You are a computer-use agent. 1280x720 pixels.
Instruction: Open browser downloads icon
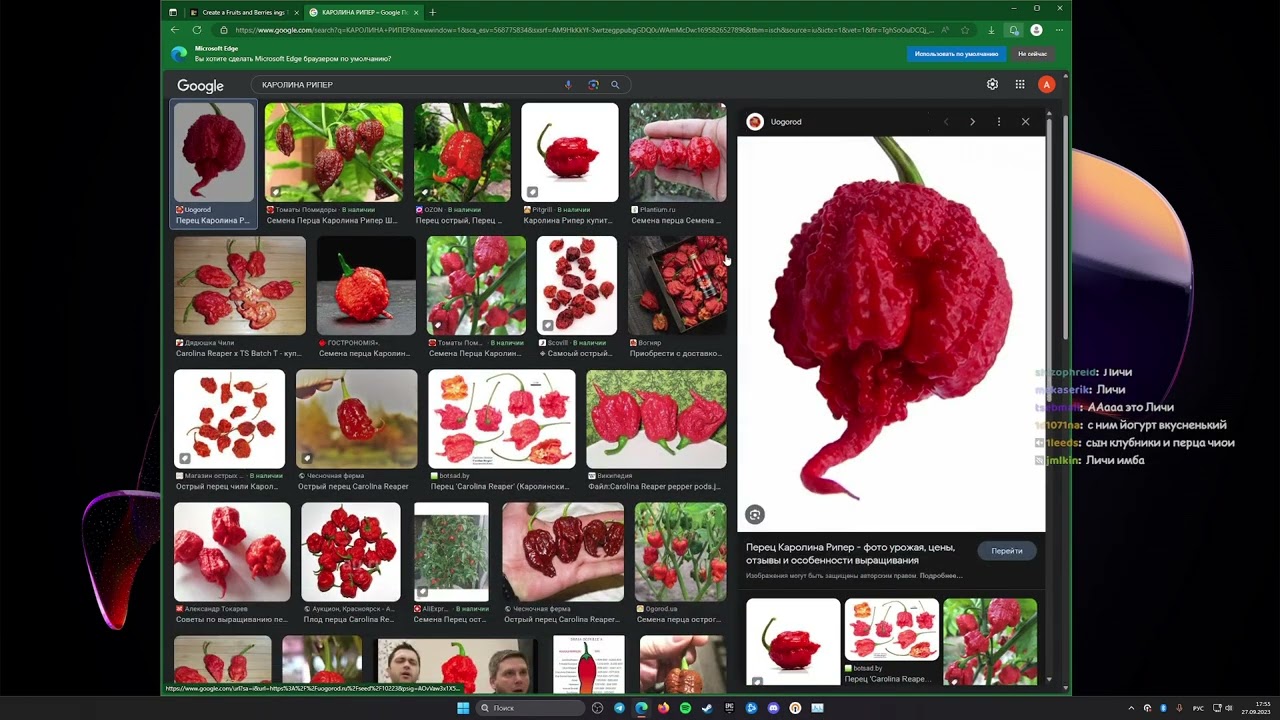(991, 30)
